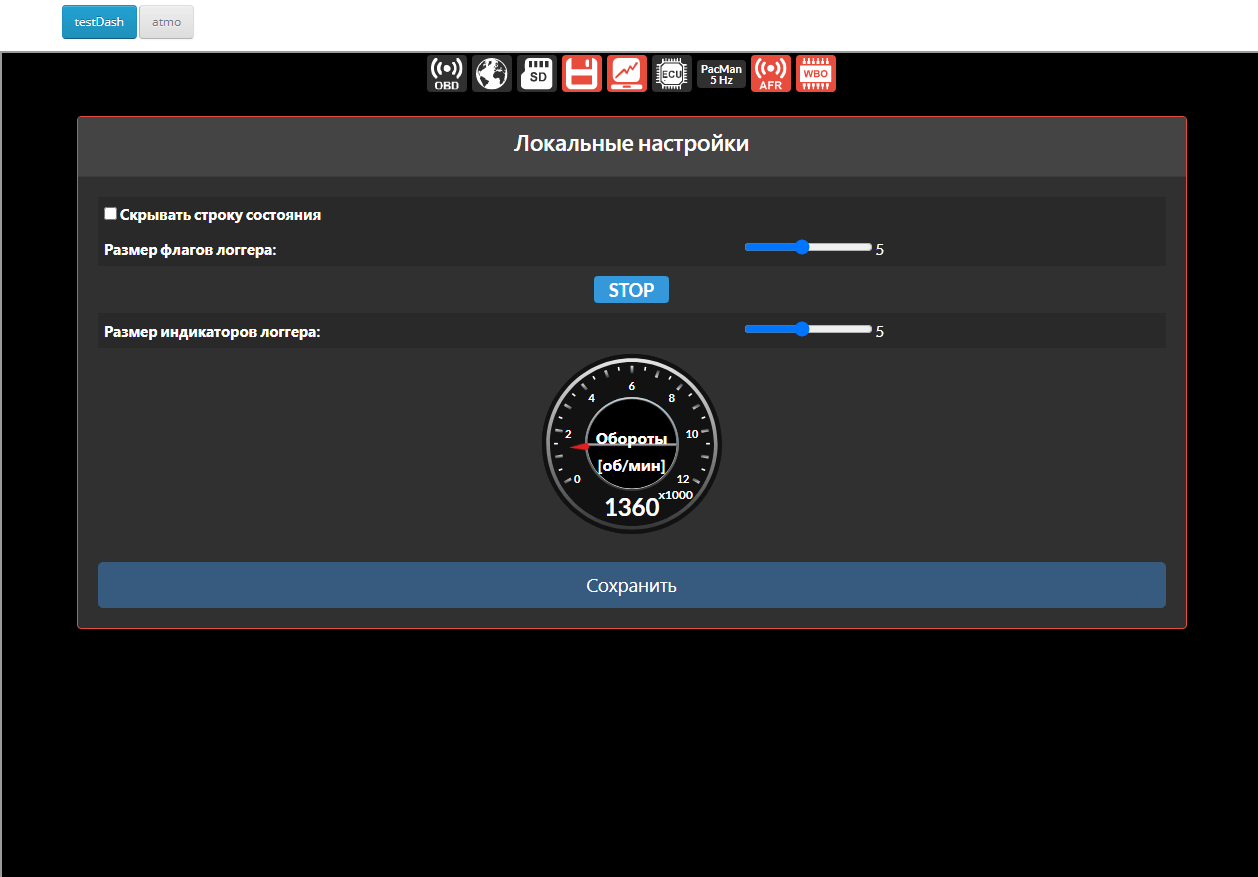Click the 'Размер флагов логгера' slider
1258x877 pixels.
808,247
